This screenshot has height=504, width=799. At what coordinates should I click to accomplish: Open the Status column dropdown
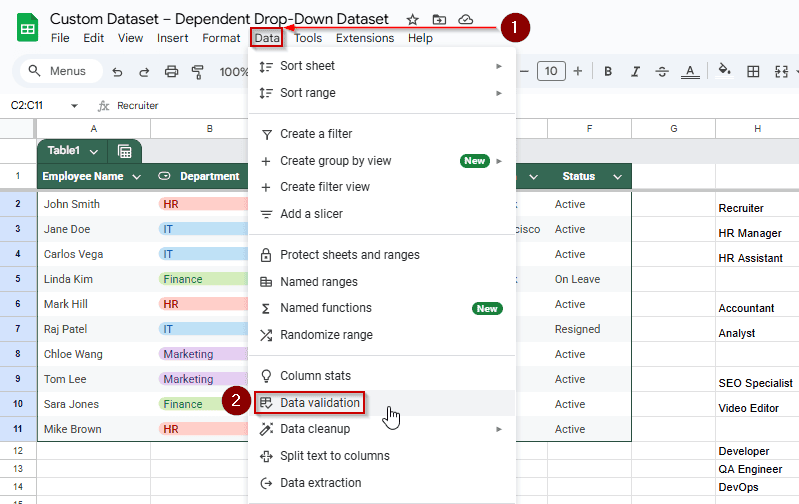click(x=618, y=177)
